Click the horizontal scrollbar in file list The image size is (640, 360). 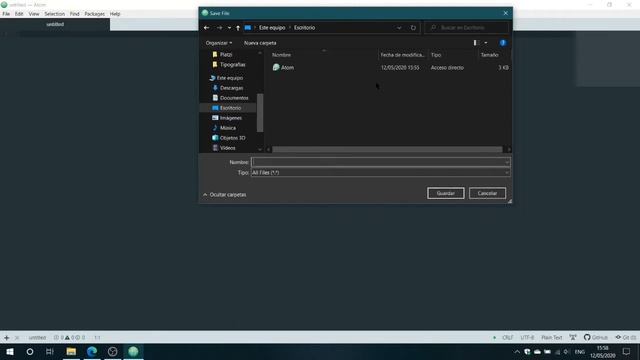387,149
